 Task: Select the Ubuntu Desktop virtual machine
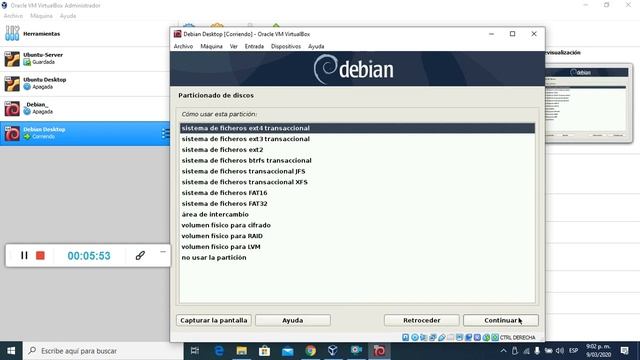click(x=85, y=84)
